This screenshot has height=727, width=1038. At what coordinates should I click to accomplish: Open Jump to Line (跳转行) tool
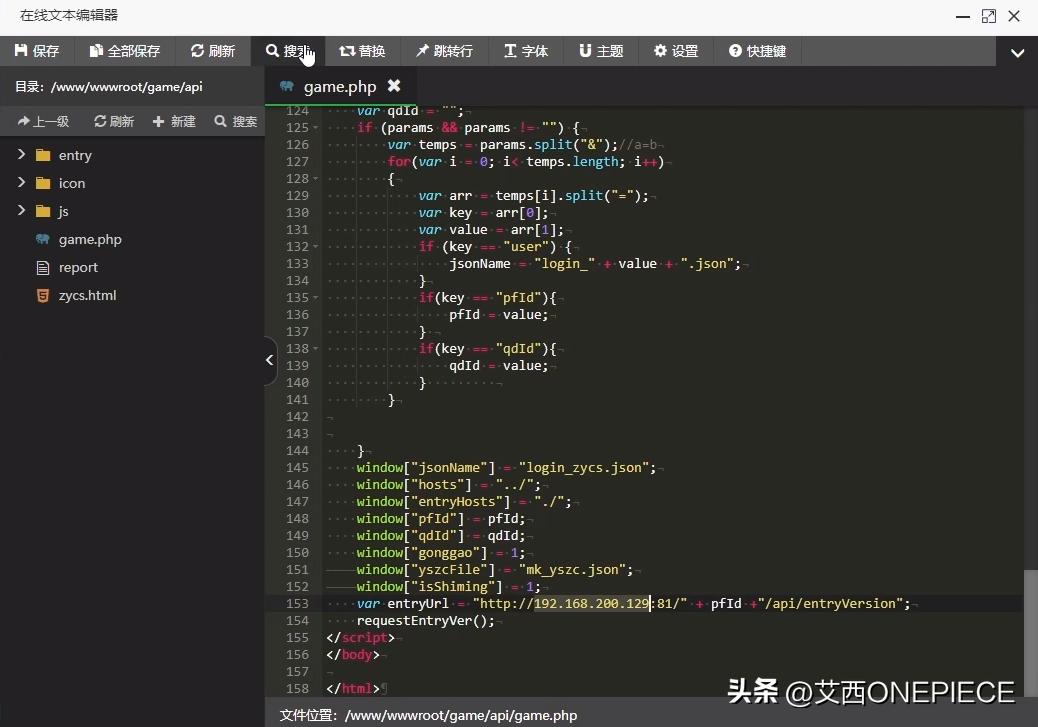[x=444, y=51]
